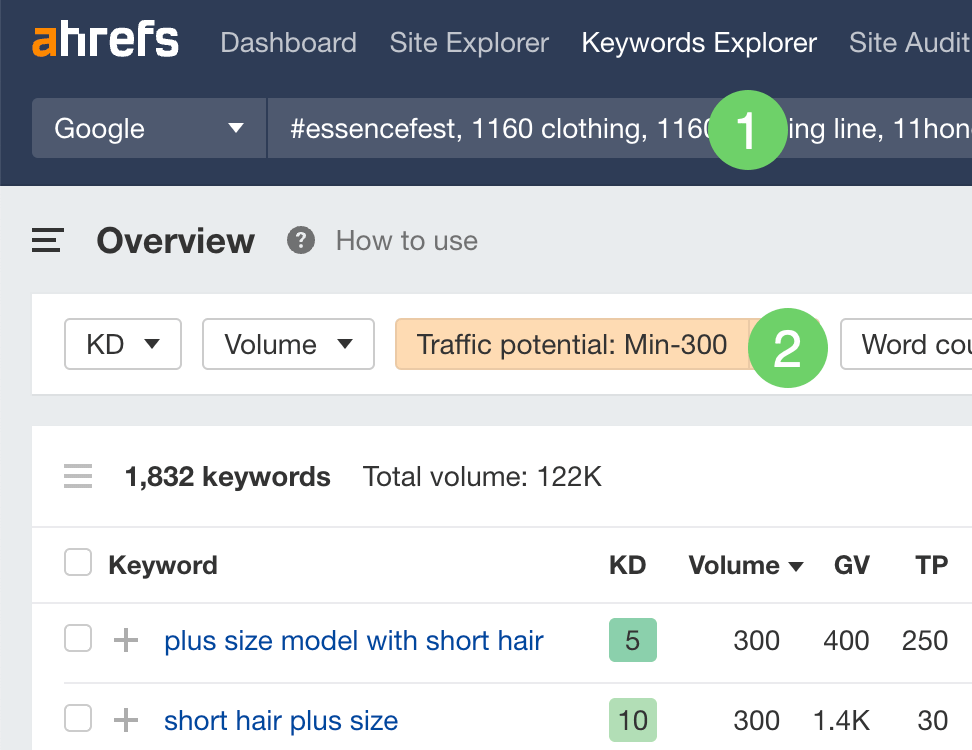972x750 pixels.
Task: Expand the KD filter dropdown
Action: 122,344
